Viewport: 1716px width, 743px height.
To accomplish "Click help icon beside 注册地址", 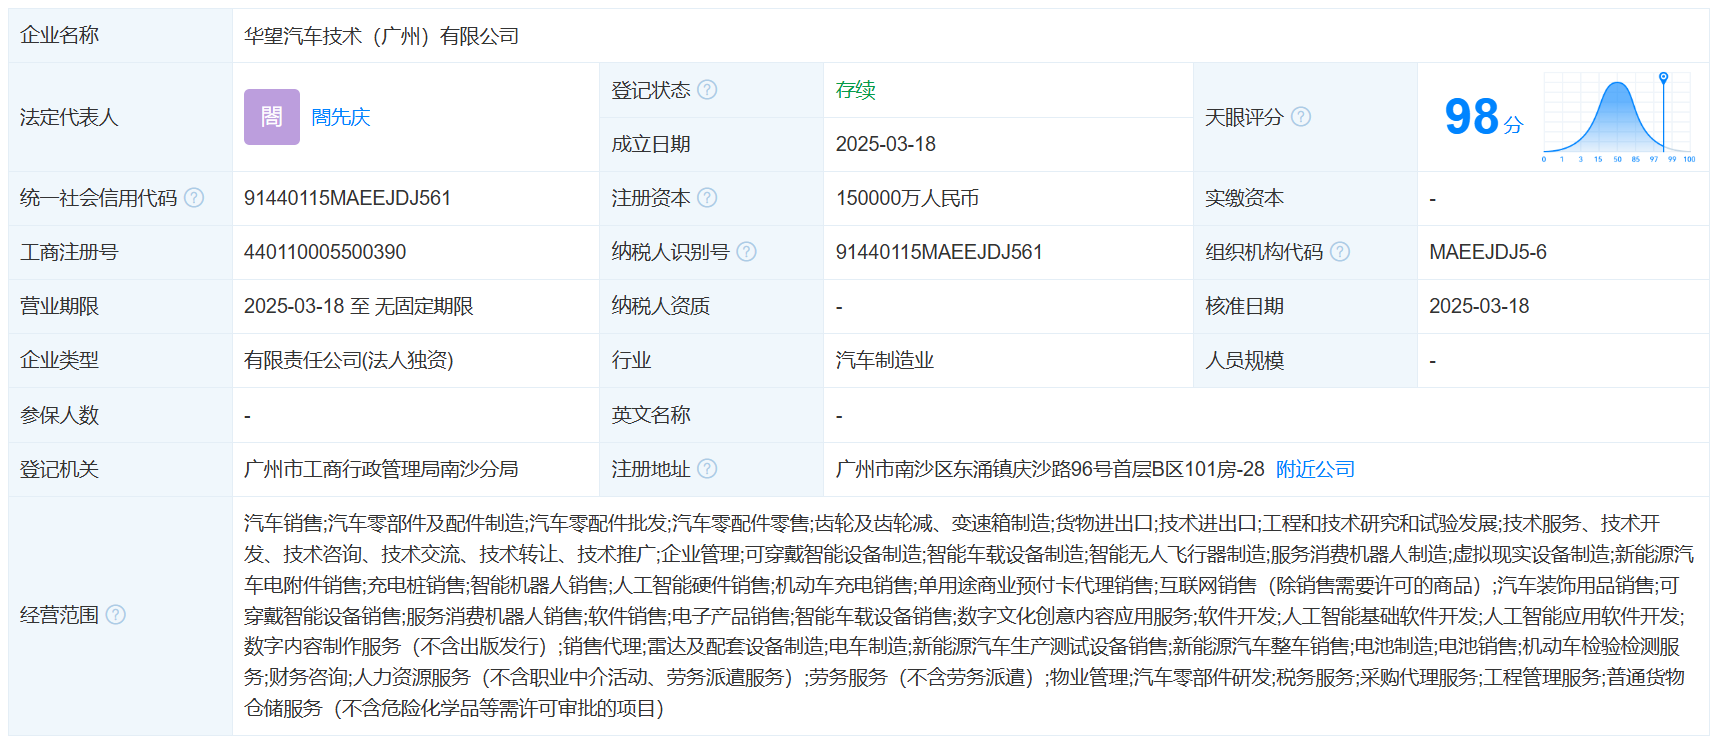I will [707, 469].
